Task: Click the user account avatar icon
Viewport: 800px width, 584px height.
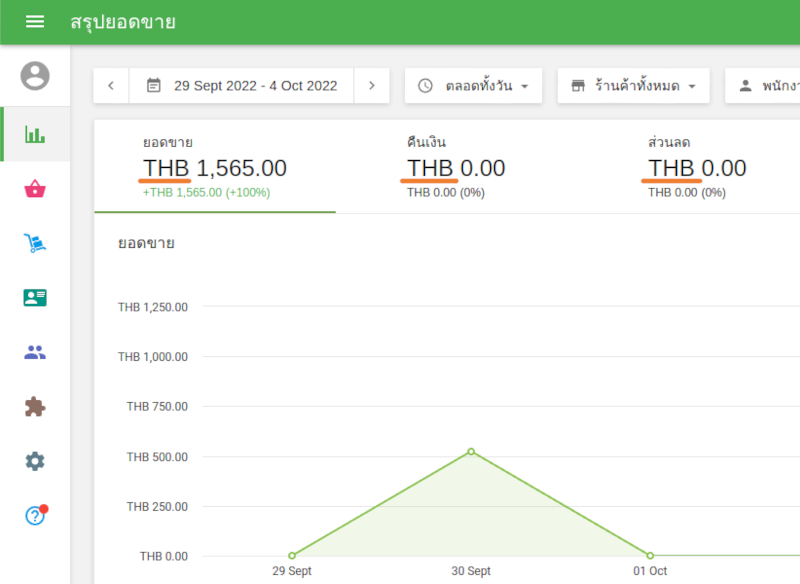Action: [x=35, y=76]
